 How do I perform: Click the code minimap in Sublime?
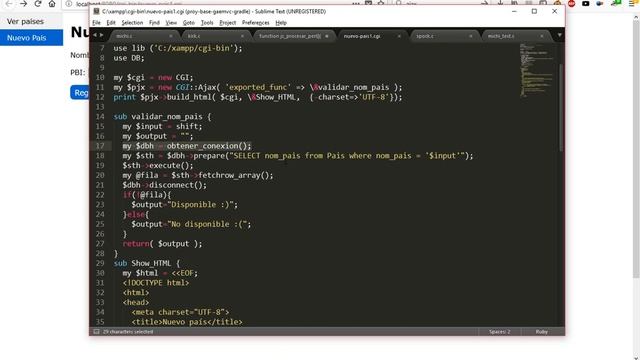coord(537,69)
